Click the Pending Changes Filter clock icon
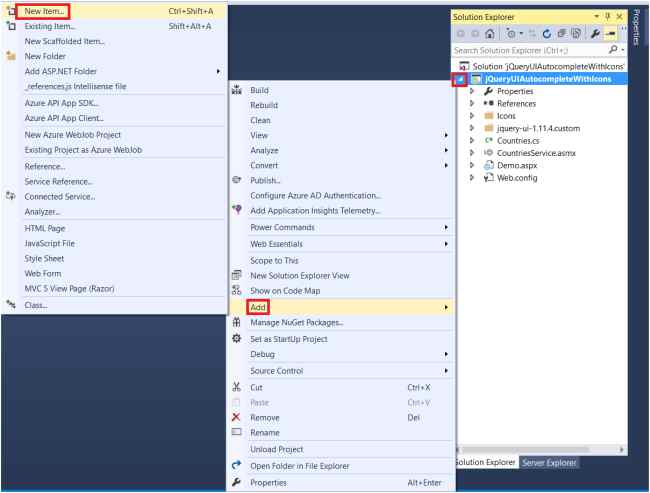This screenshot has width=650, height=493. 511,34
